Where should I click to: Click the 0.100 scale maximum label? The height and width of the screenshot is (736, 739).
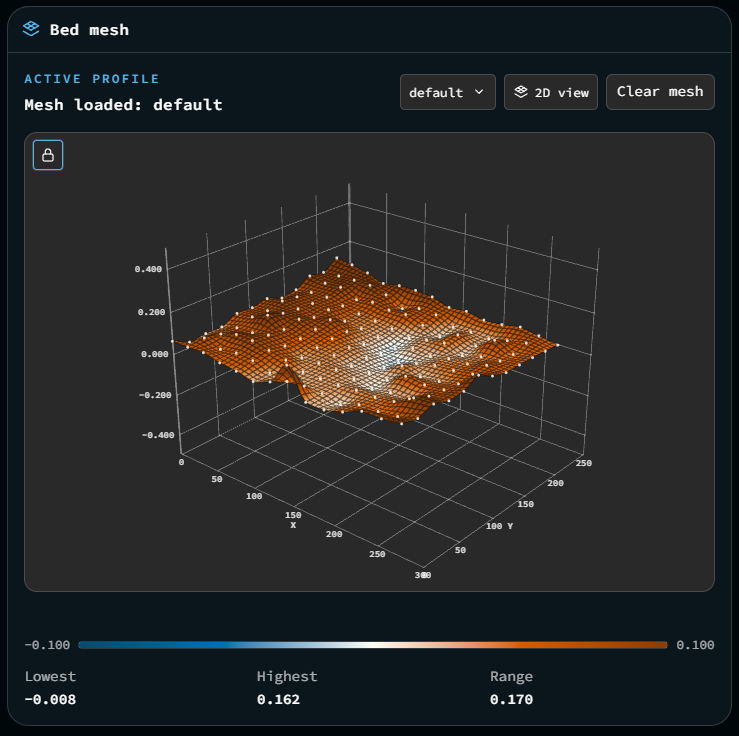coord(695,645)
